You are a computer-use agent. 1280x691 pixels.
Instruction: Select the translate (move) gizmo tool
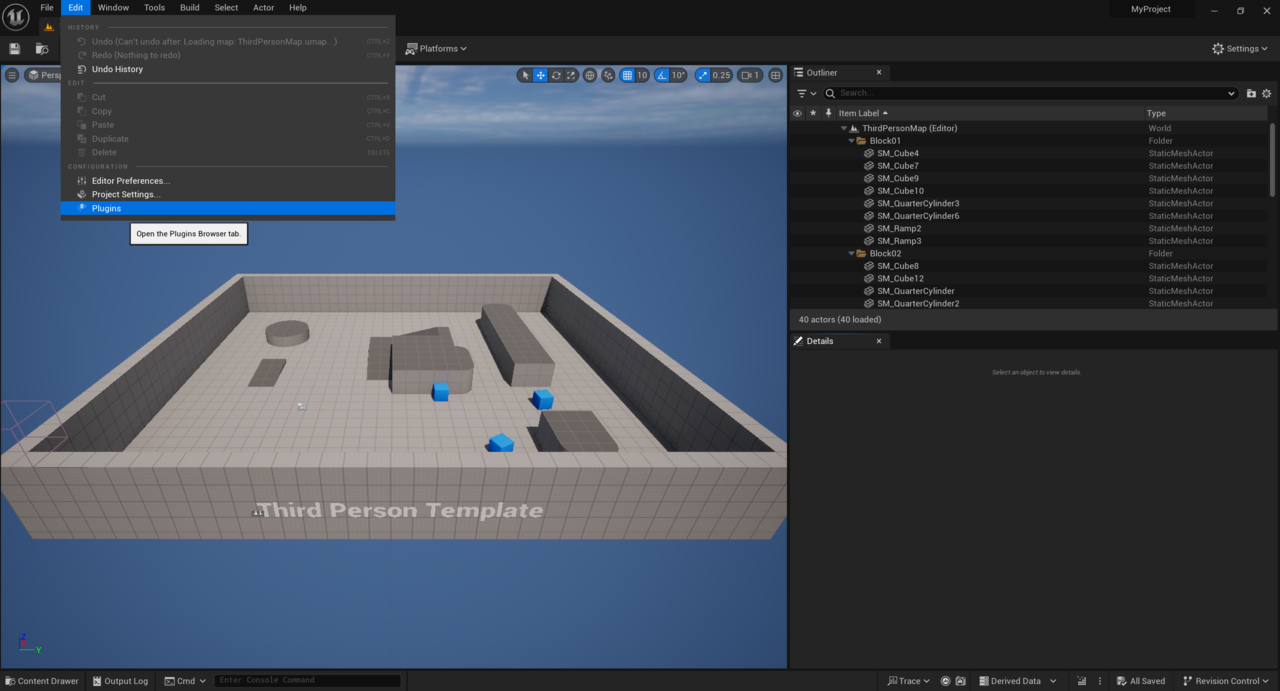541,75
